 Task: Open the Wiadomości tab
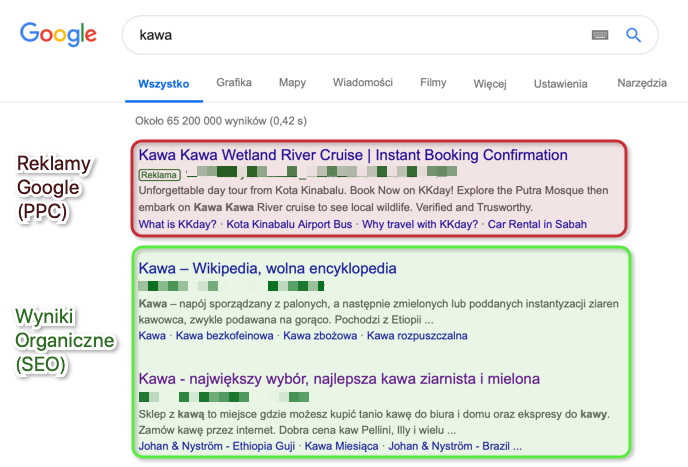[x=362, y=83]
